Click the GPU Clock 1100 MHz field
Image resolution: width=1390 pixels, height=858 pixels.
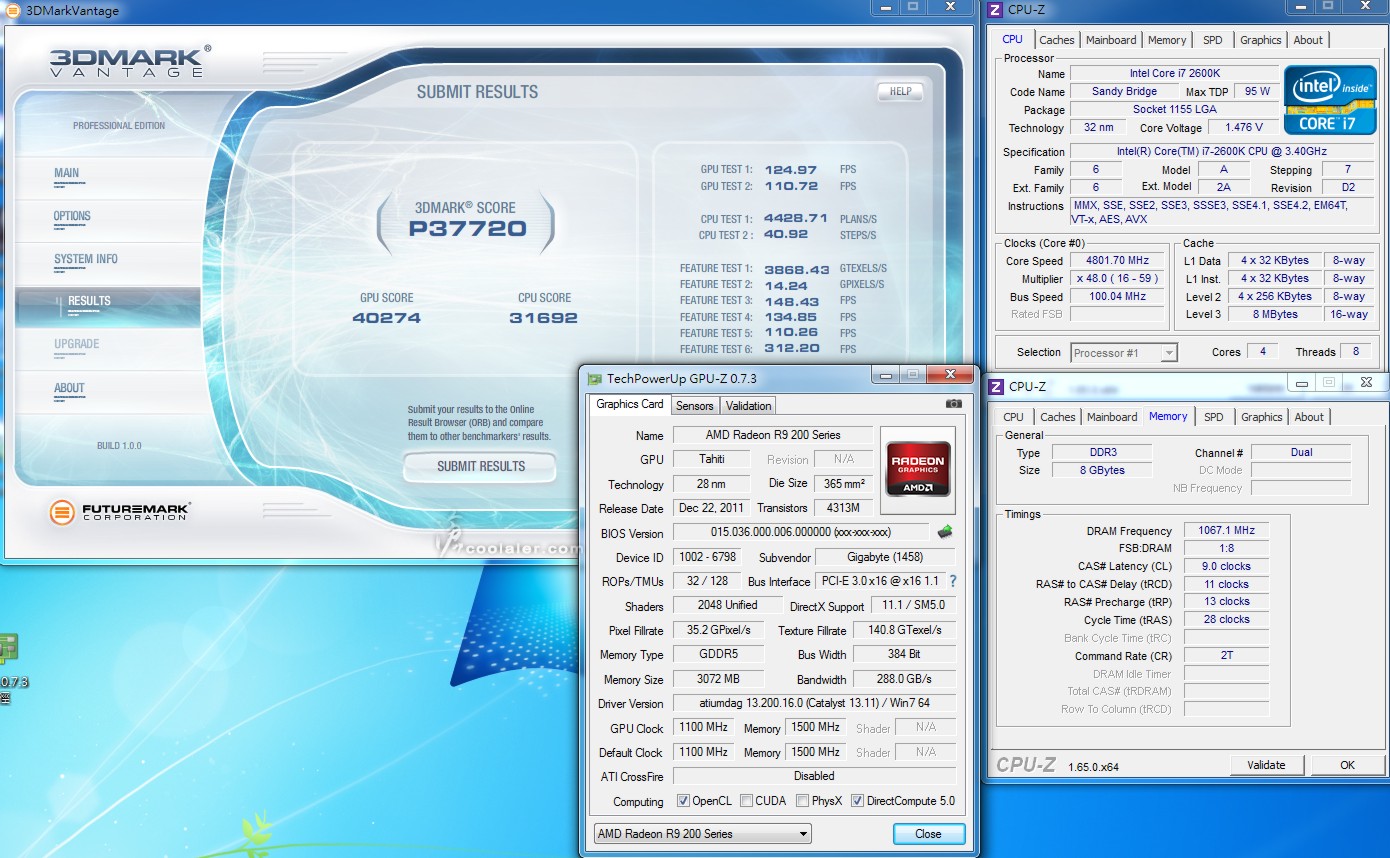703,728
